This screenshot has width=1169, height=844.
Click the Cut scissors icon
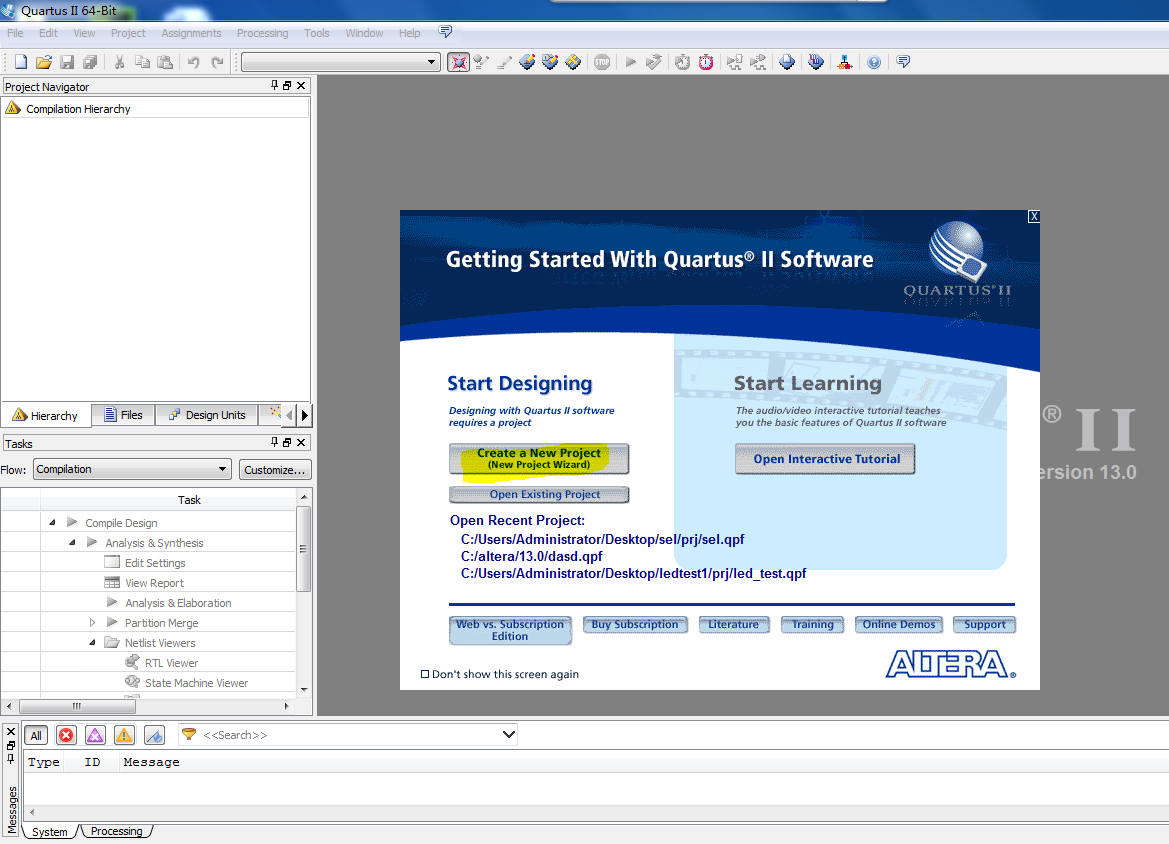[119, 62]
